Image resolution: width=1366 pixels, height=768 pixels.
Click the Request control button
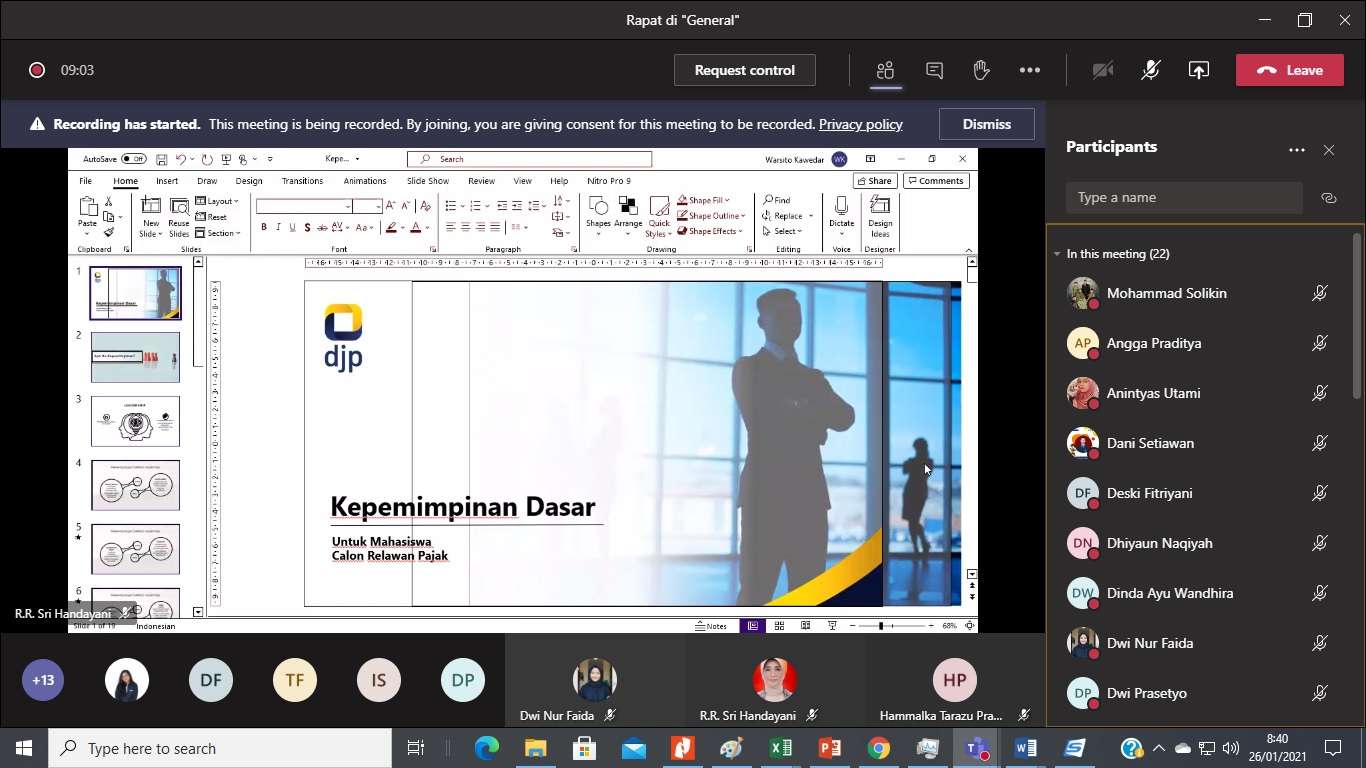tap(744, 70)
